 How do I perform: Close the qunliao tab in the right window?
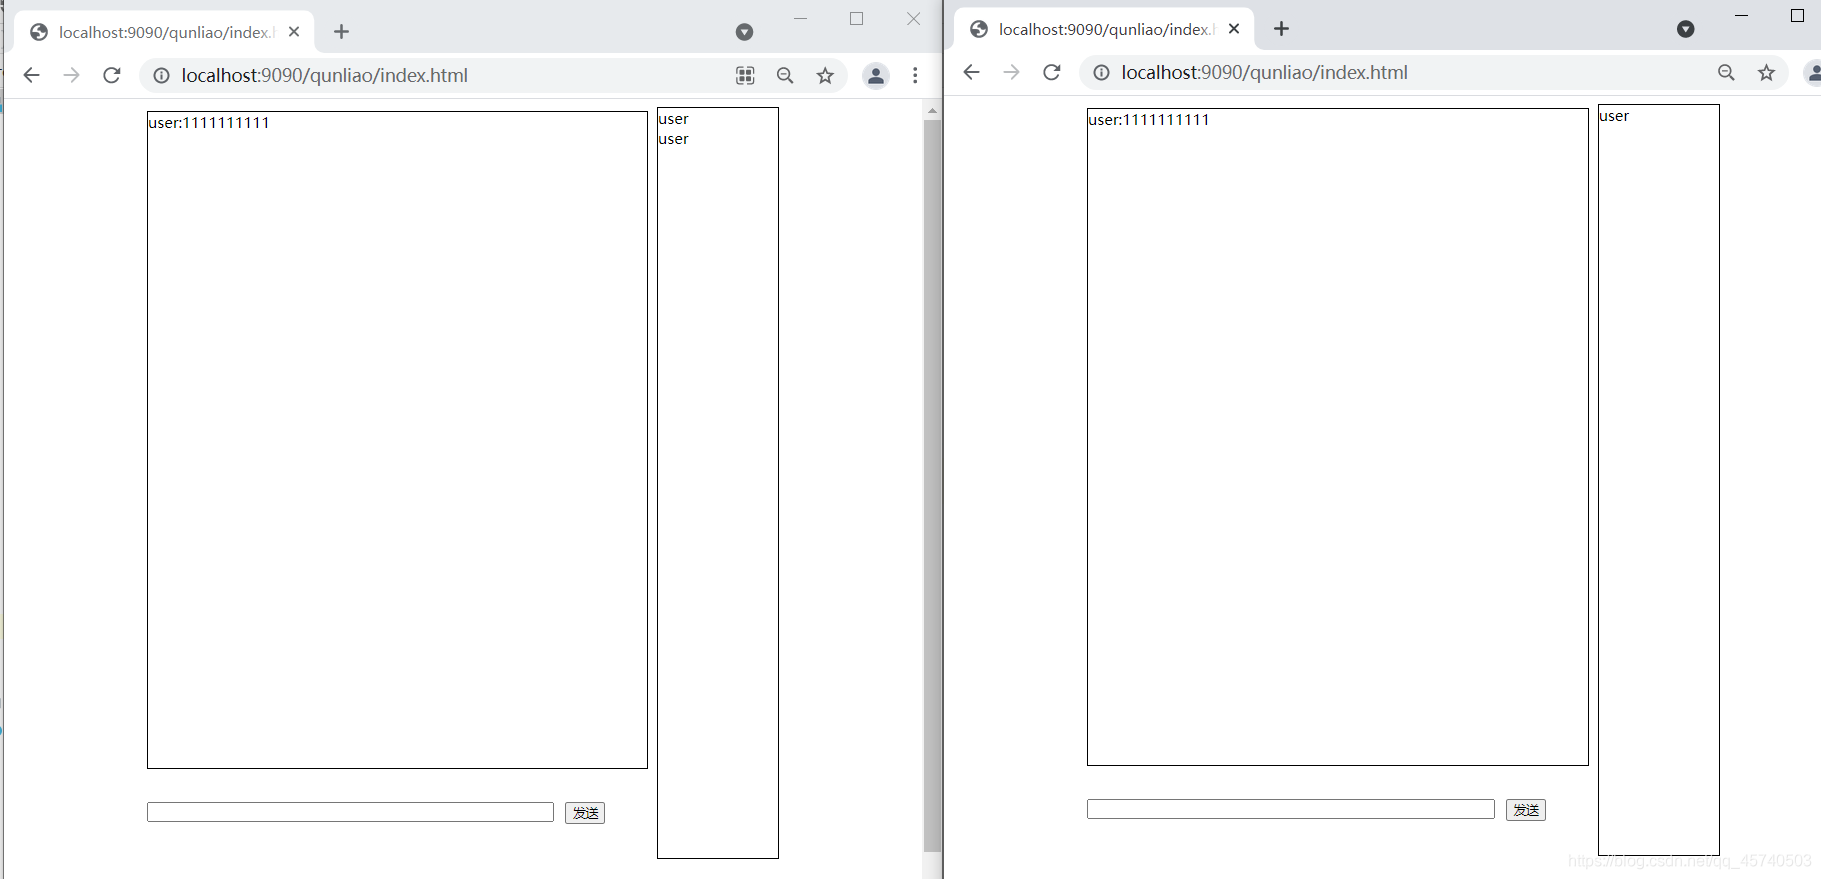[1234, 29]
